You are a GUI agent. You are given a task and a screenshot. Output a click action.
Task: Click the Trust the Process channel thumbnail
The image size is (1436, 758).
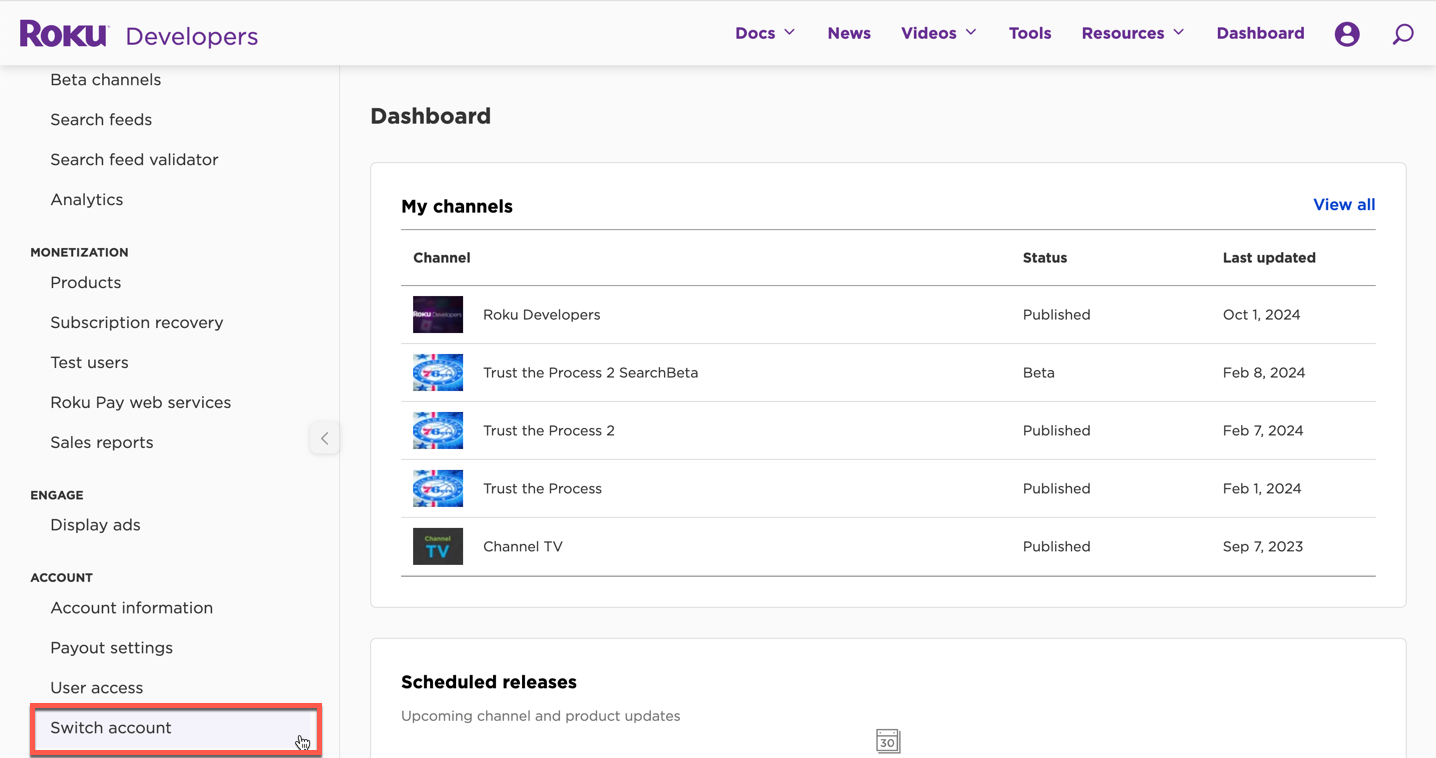[438, 489]
